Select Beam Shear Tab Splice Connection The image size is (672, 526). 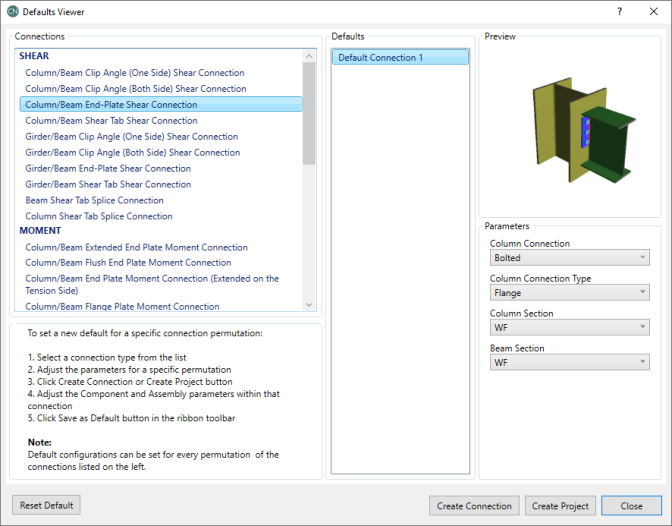point(94,201)
